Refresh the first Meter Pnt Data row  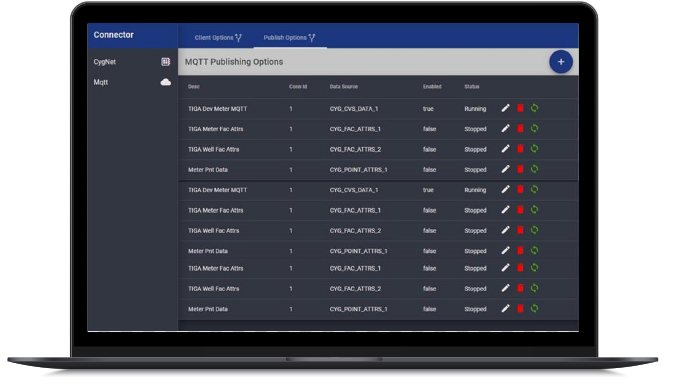[x=534, y=169]
